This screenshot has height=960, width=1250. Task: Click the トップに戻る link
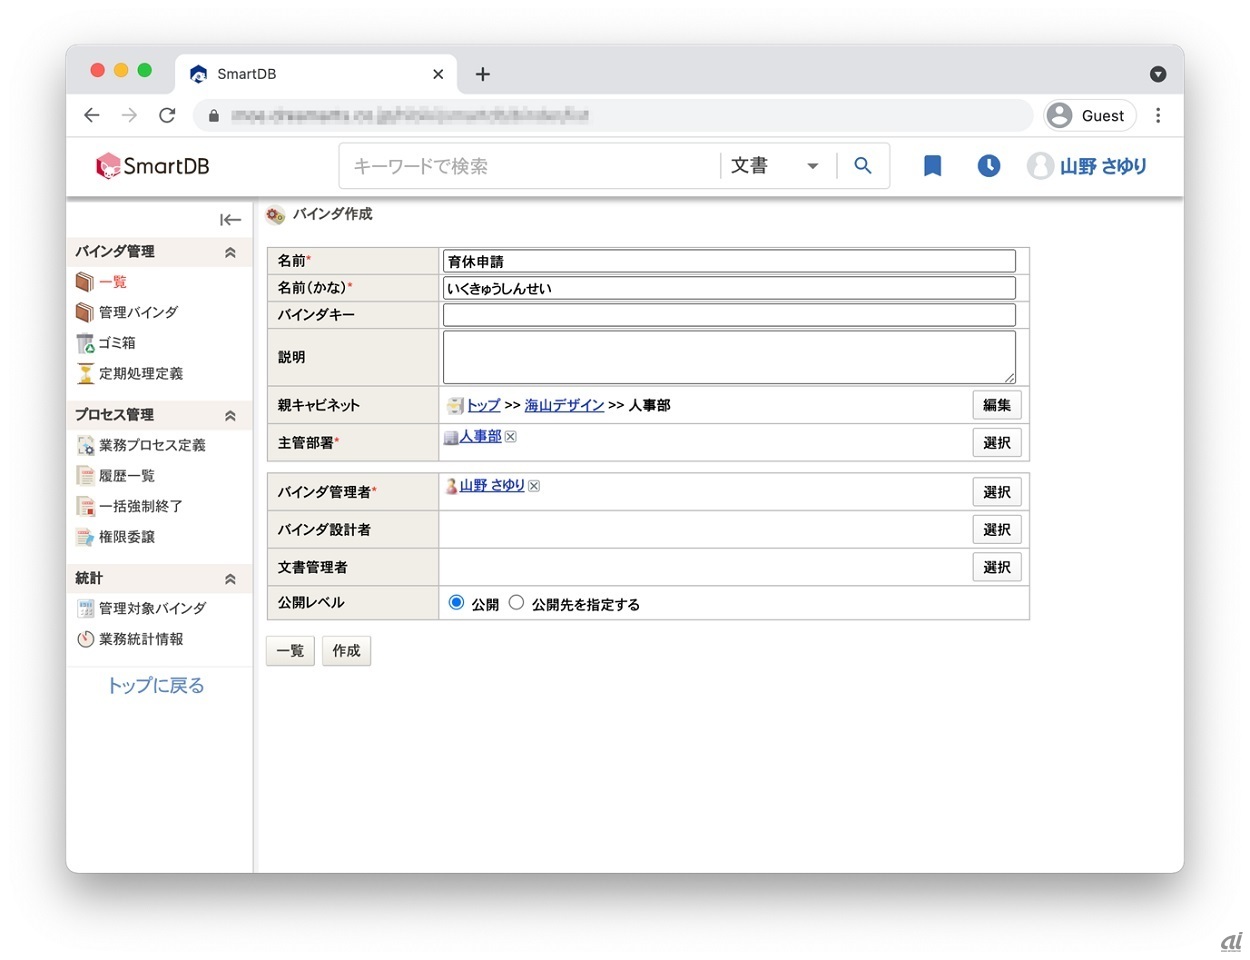coord(156,685)
